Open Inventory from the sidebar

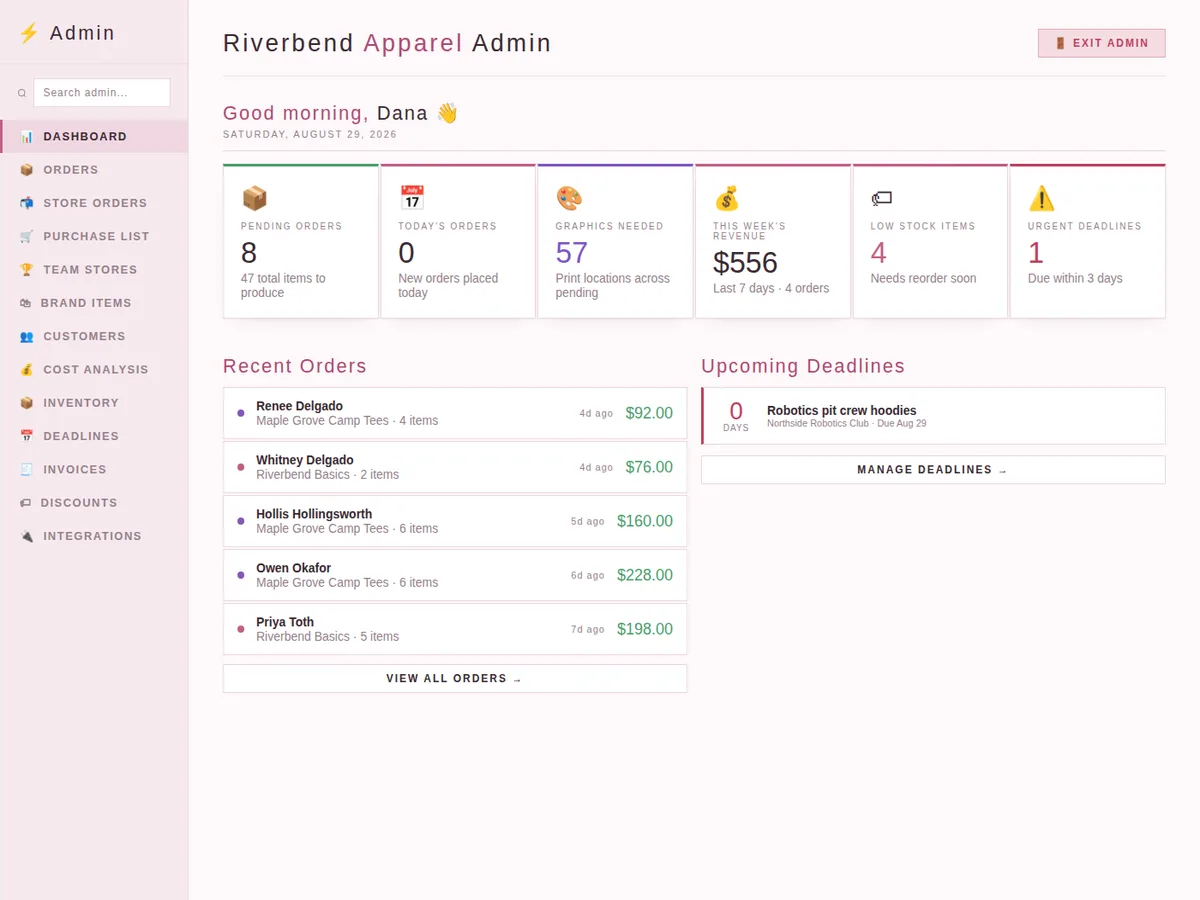click(x=94, y=403)
